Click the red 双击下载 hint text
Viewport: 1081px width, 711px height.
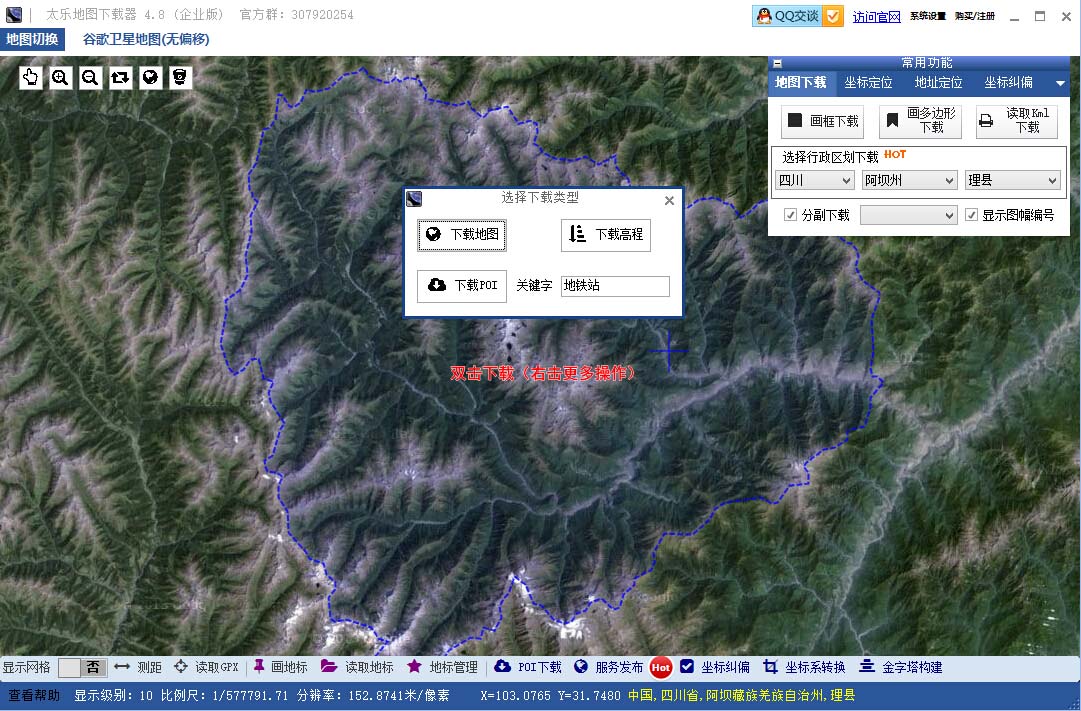click(543, 373)
